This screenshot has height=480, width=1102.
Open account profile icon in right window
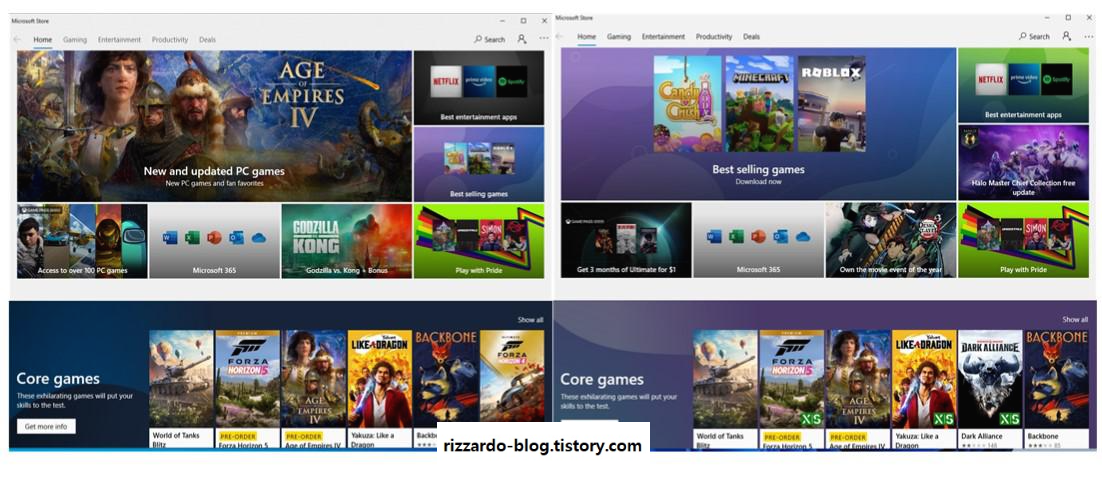[x=1067, y=36]
